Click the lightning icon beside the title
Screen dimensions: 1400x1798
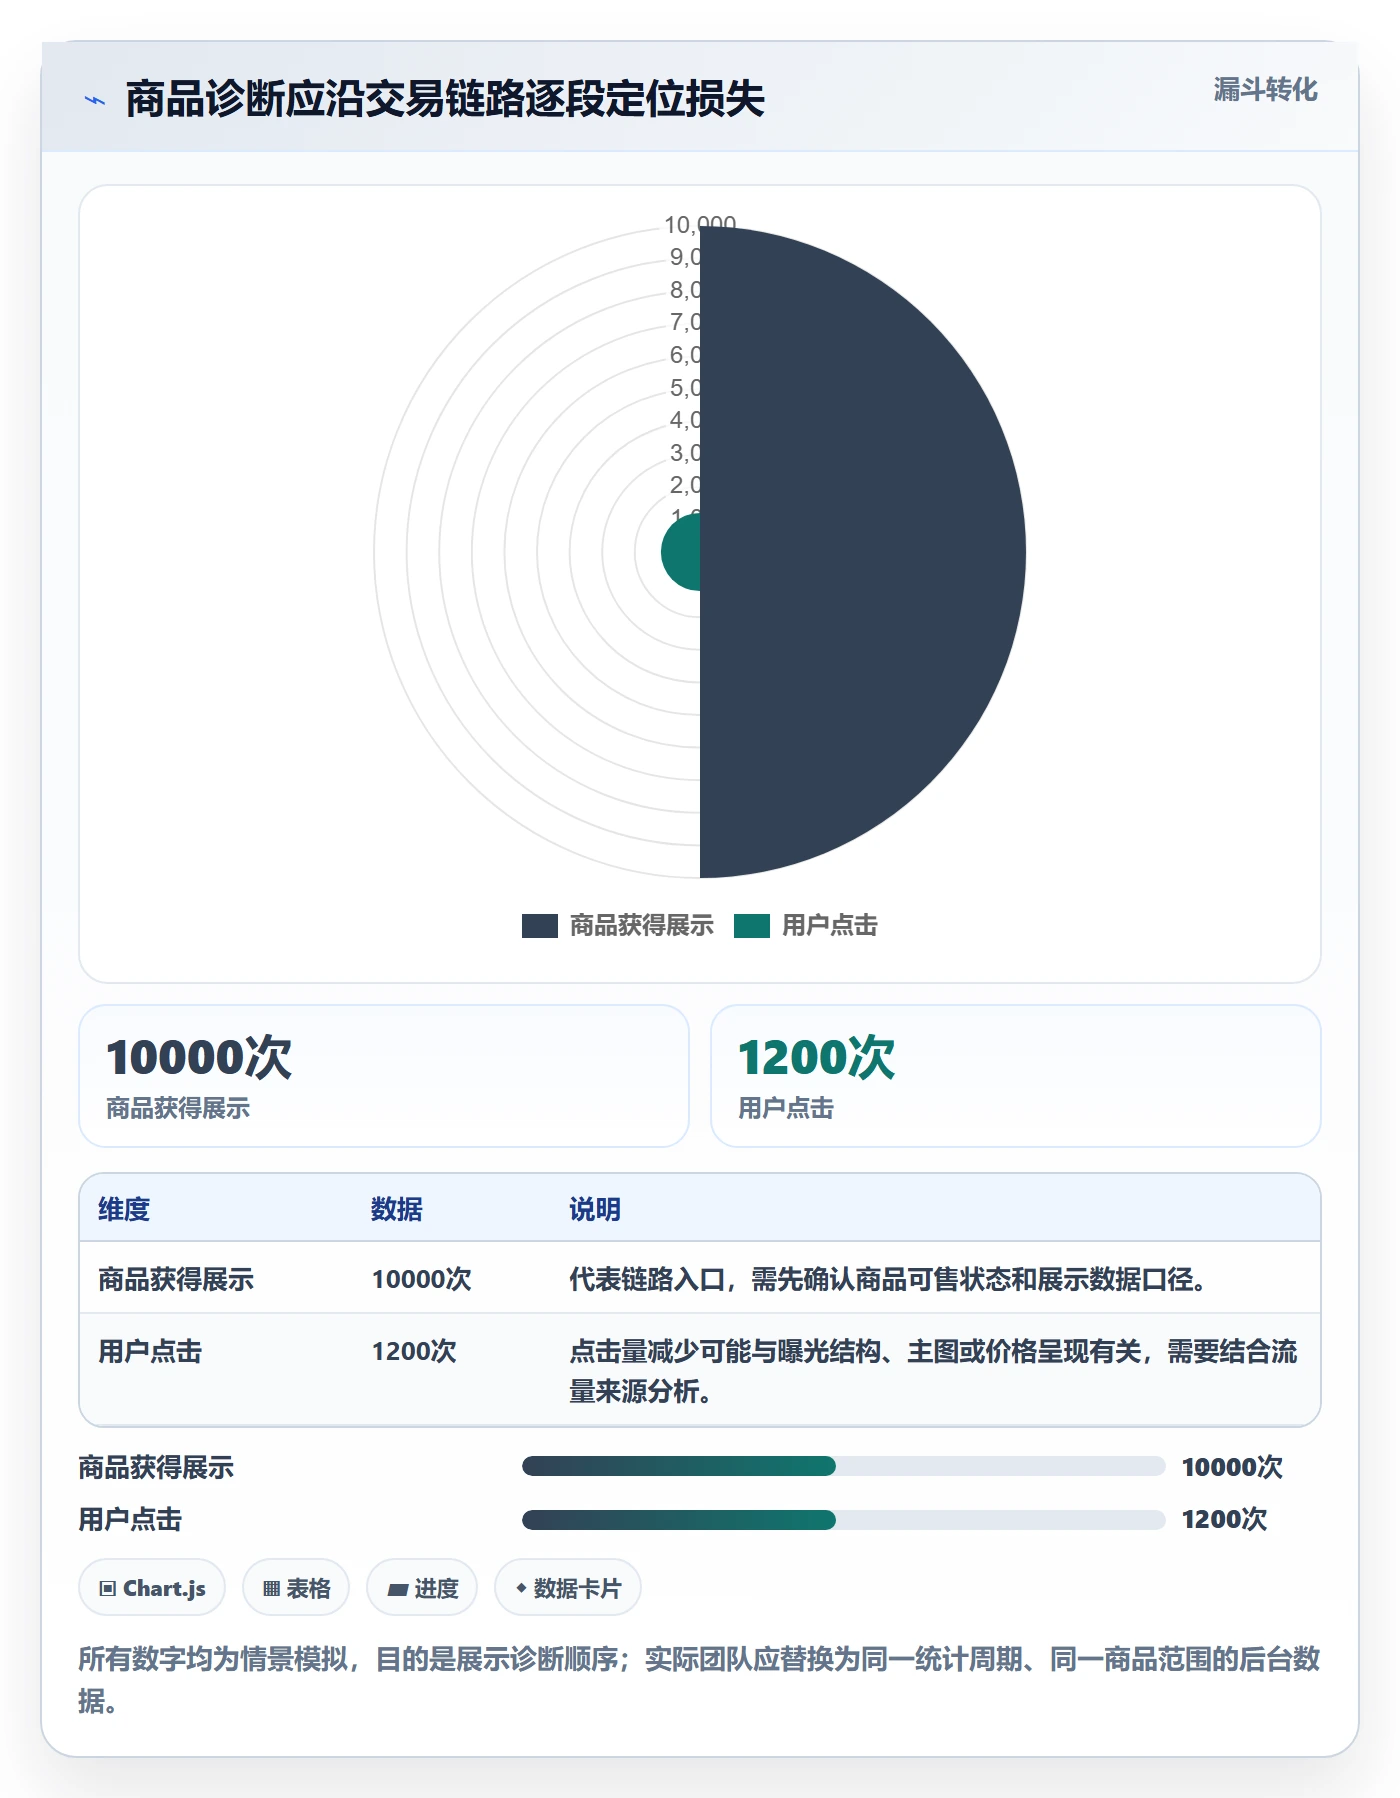95,100
